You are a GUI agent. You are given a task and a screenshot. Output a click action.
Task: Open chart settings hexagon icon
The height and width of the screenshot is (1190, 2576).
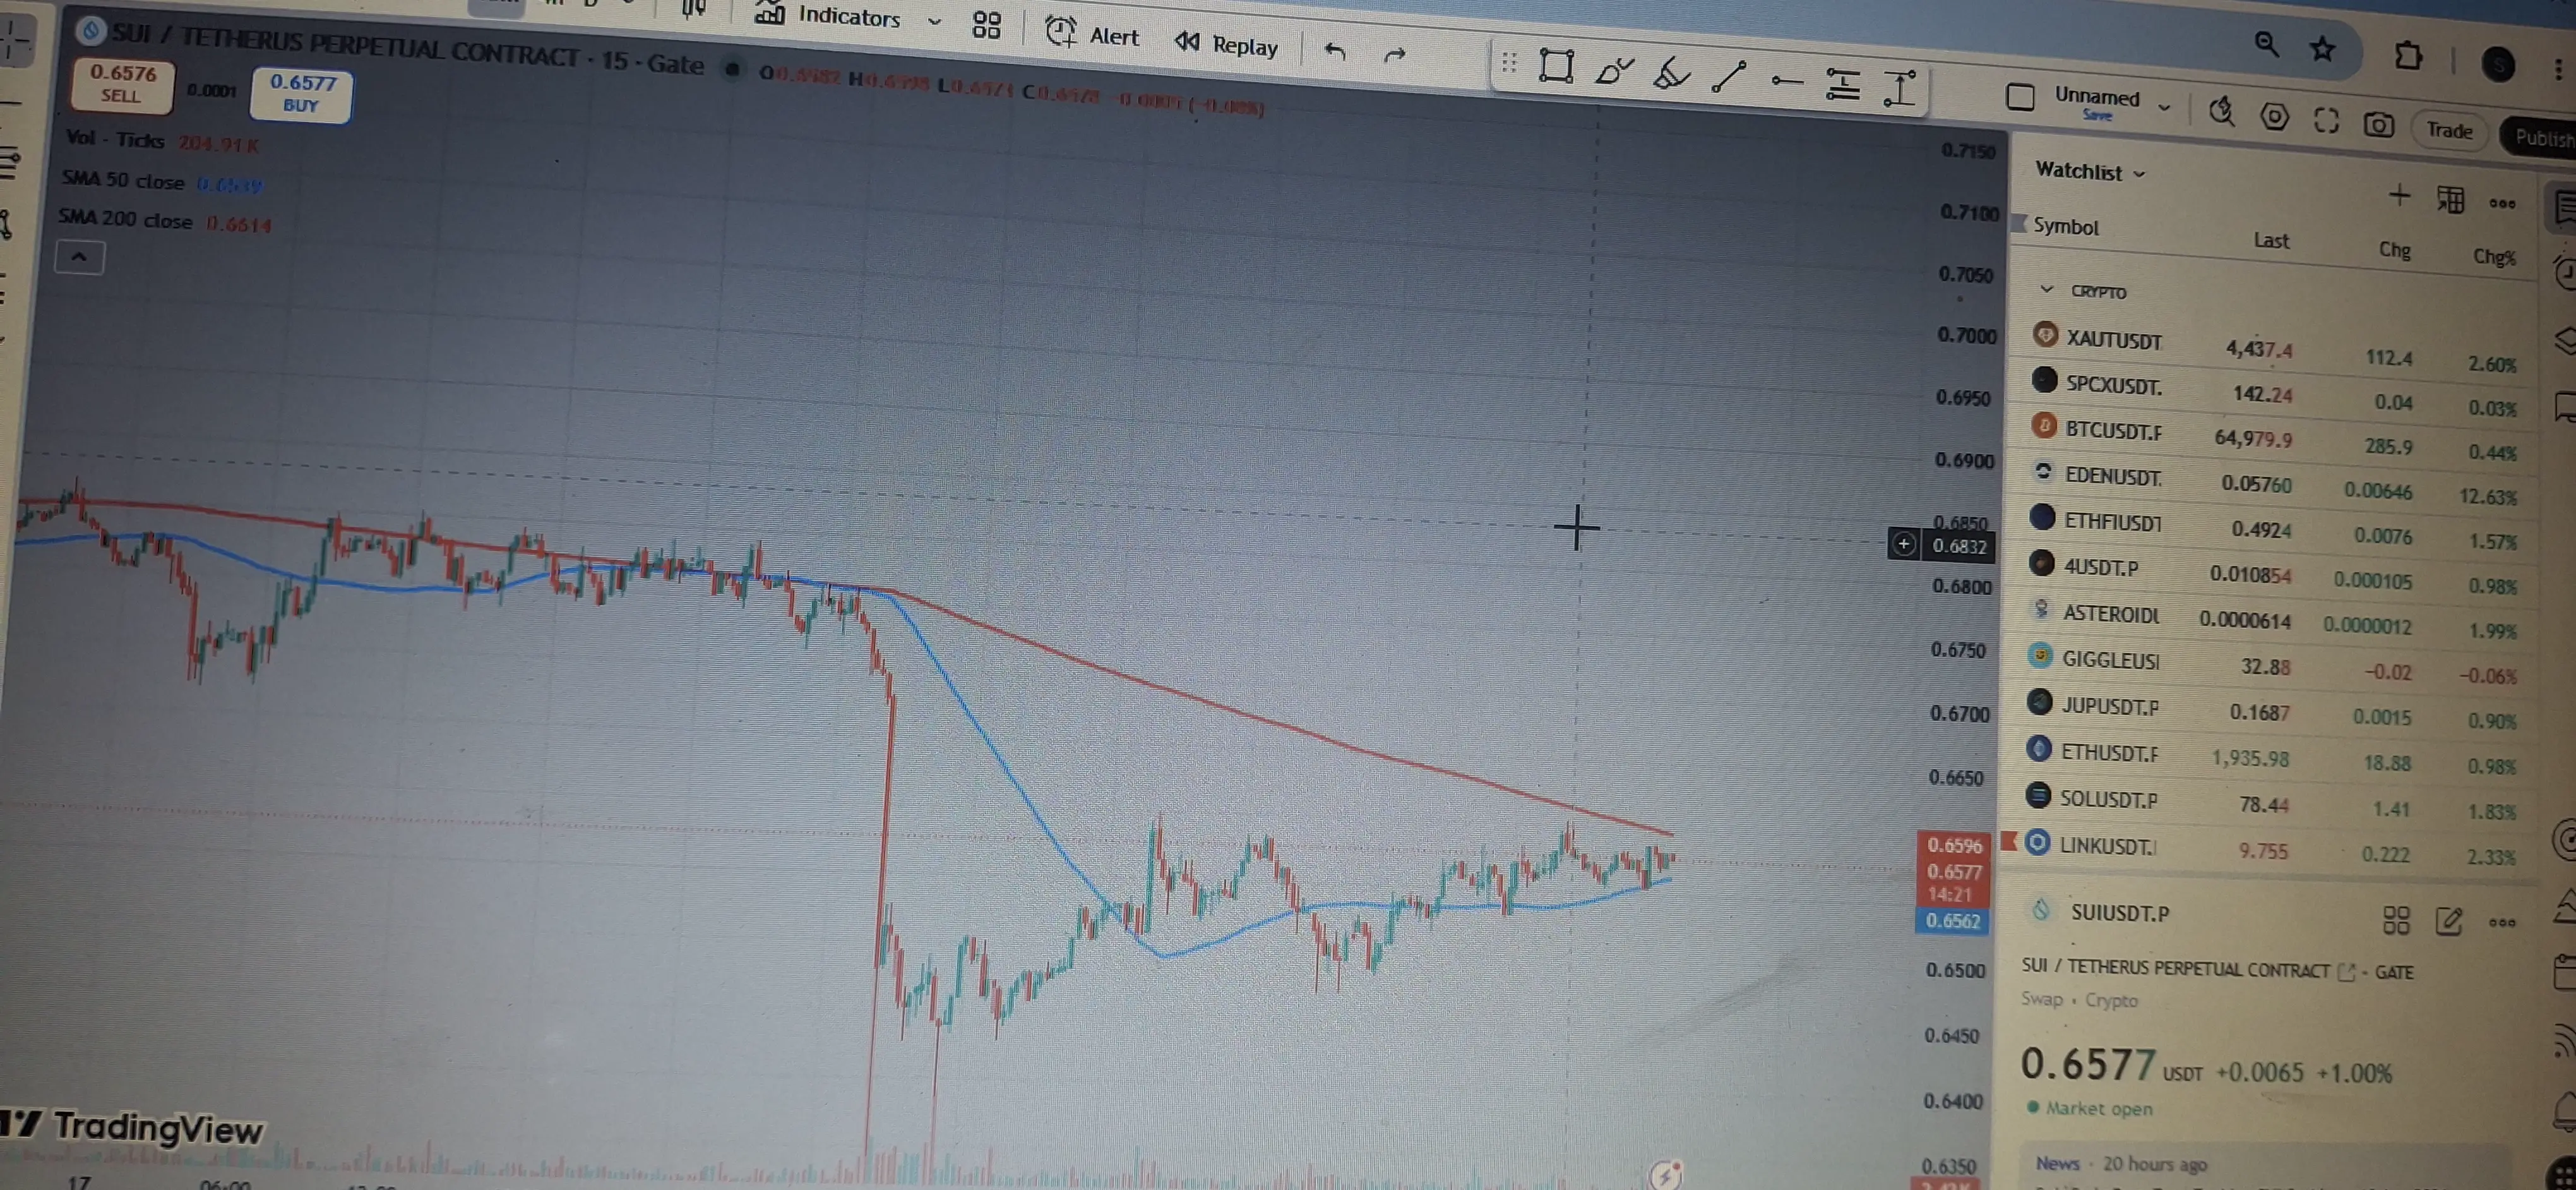(x=2274, y=117)
